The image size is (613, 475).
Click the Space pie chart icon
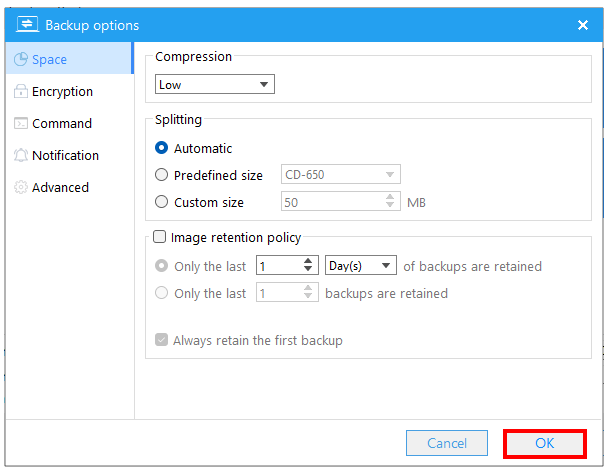point(21,59)
